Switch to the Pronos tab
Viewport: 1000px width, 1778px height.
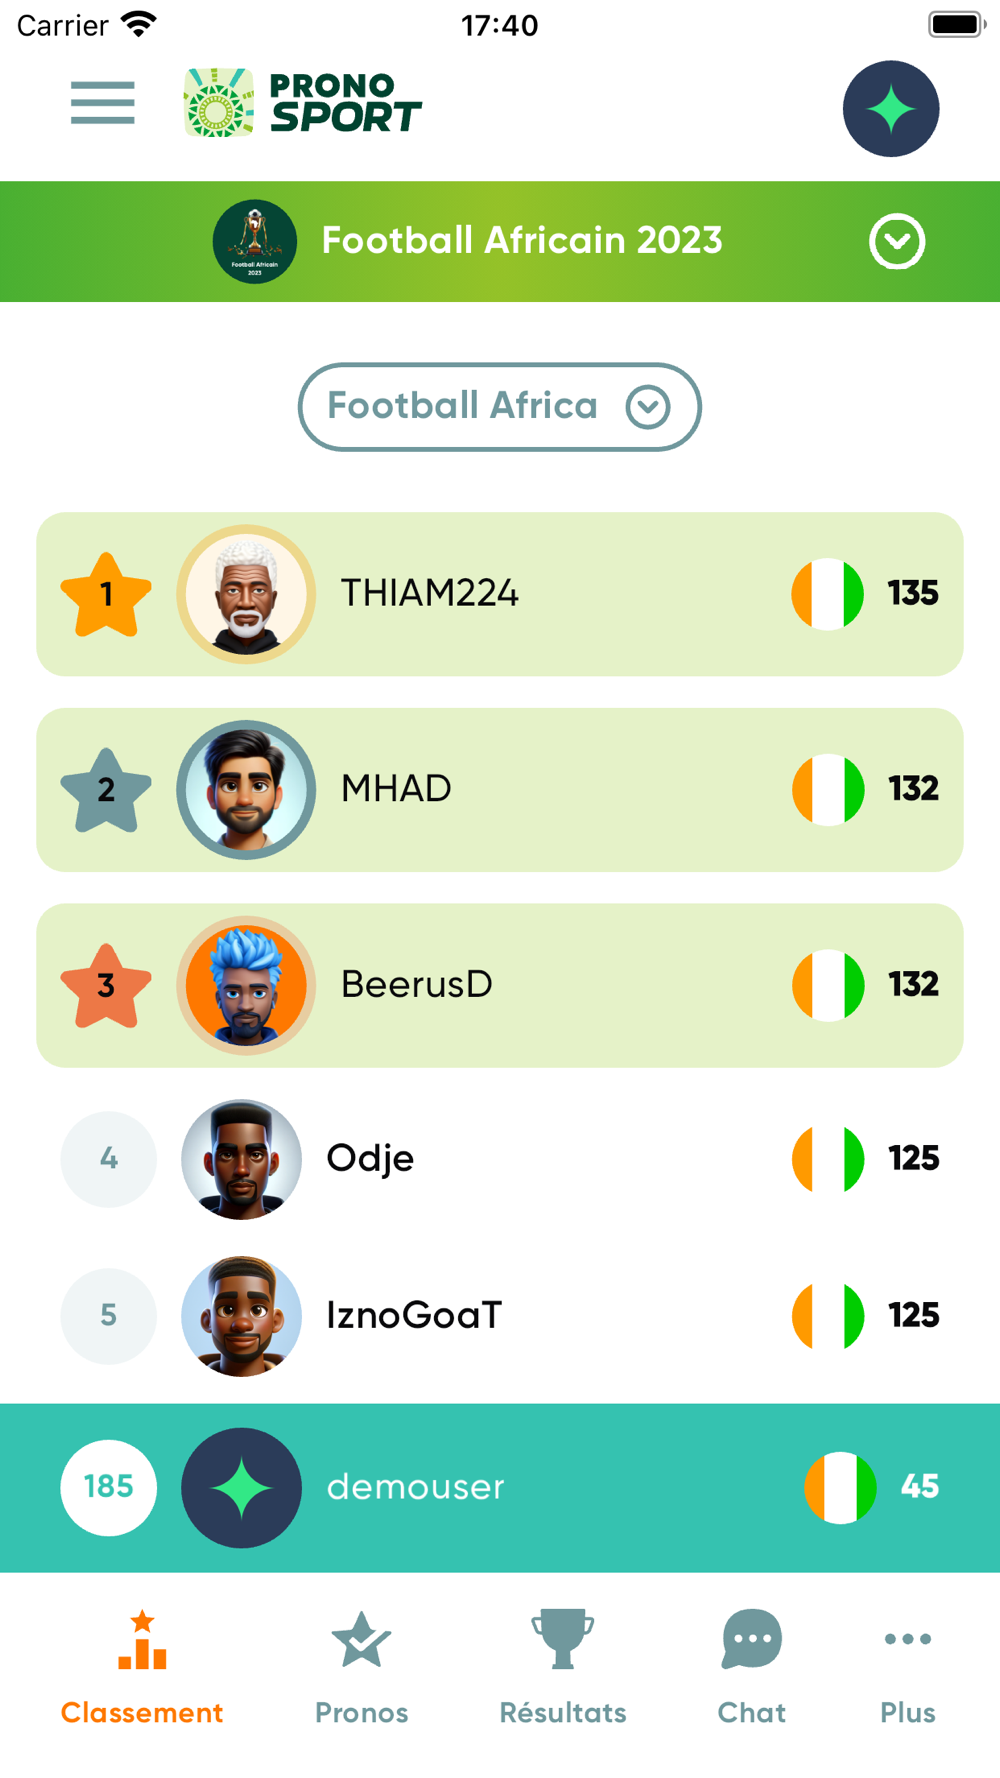[x=361, y=1667]
